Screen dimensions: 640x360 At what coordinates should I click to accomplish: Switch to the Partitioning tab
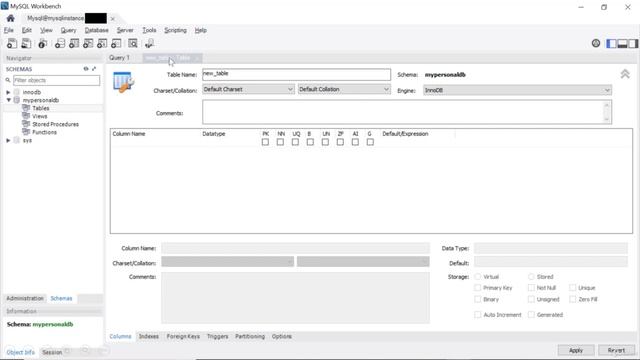250,336
